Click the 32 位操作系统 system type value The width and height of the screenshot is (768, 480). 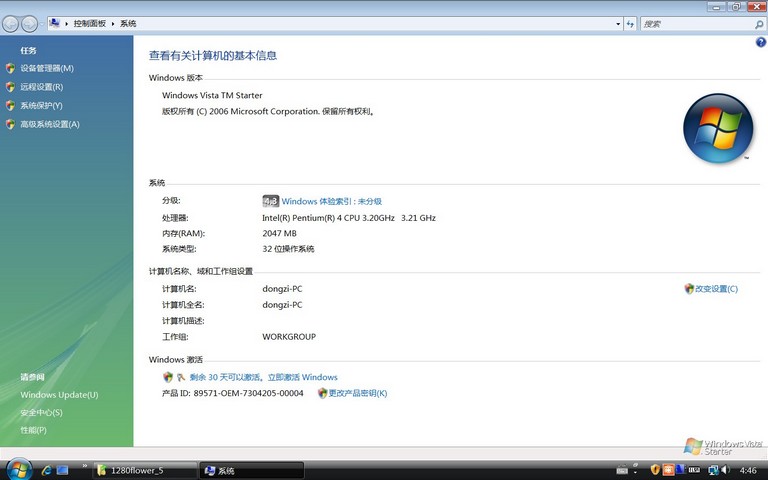[x=288, y=249]
